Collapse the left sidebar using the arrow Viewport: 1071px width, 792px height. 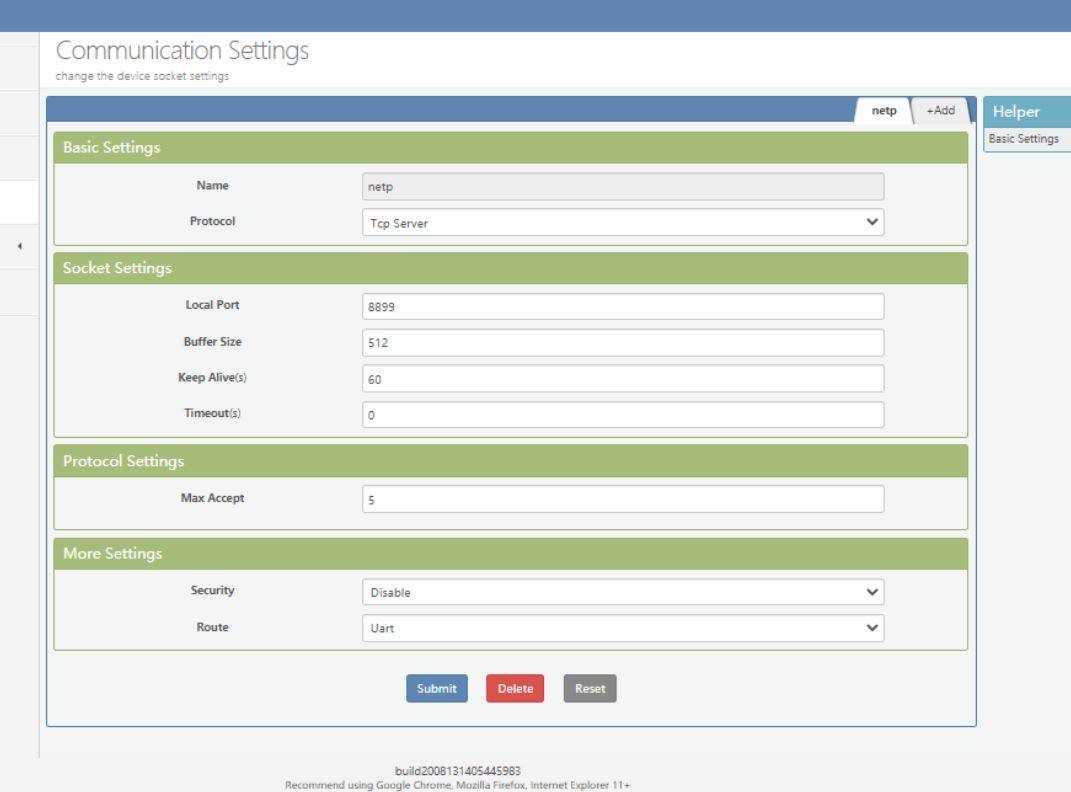(x=21, y=246)
